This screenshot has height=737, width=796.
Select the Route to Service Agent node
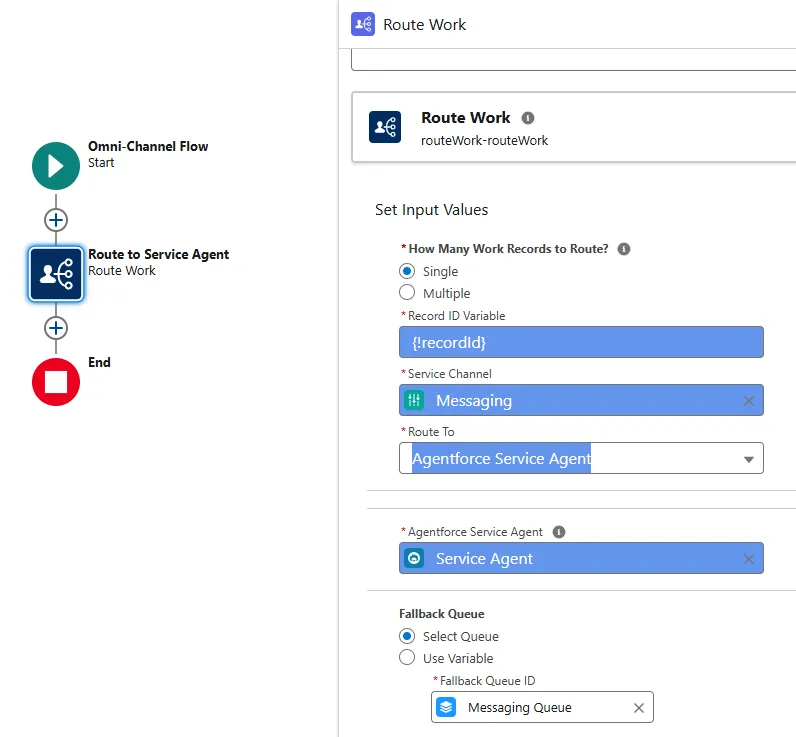(x=56, y=274)
